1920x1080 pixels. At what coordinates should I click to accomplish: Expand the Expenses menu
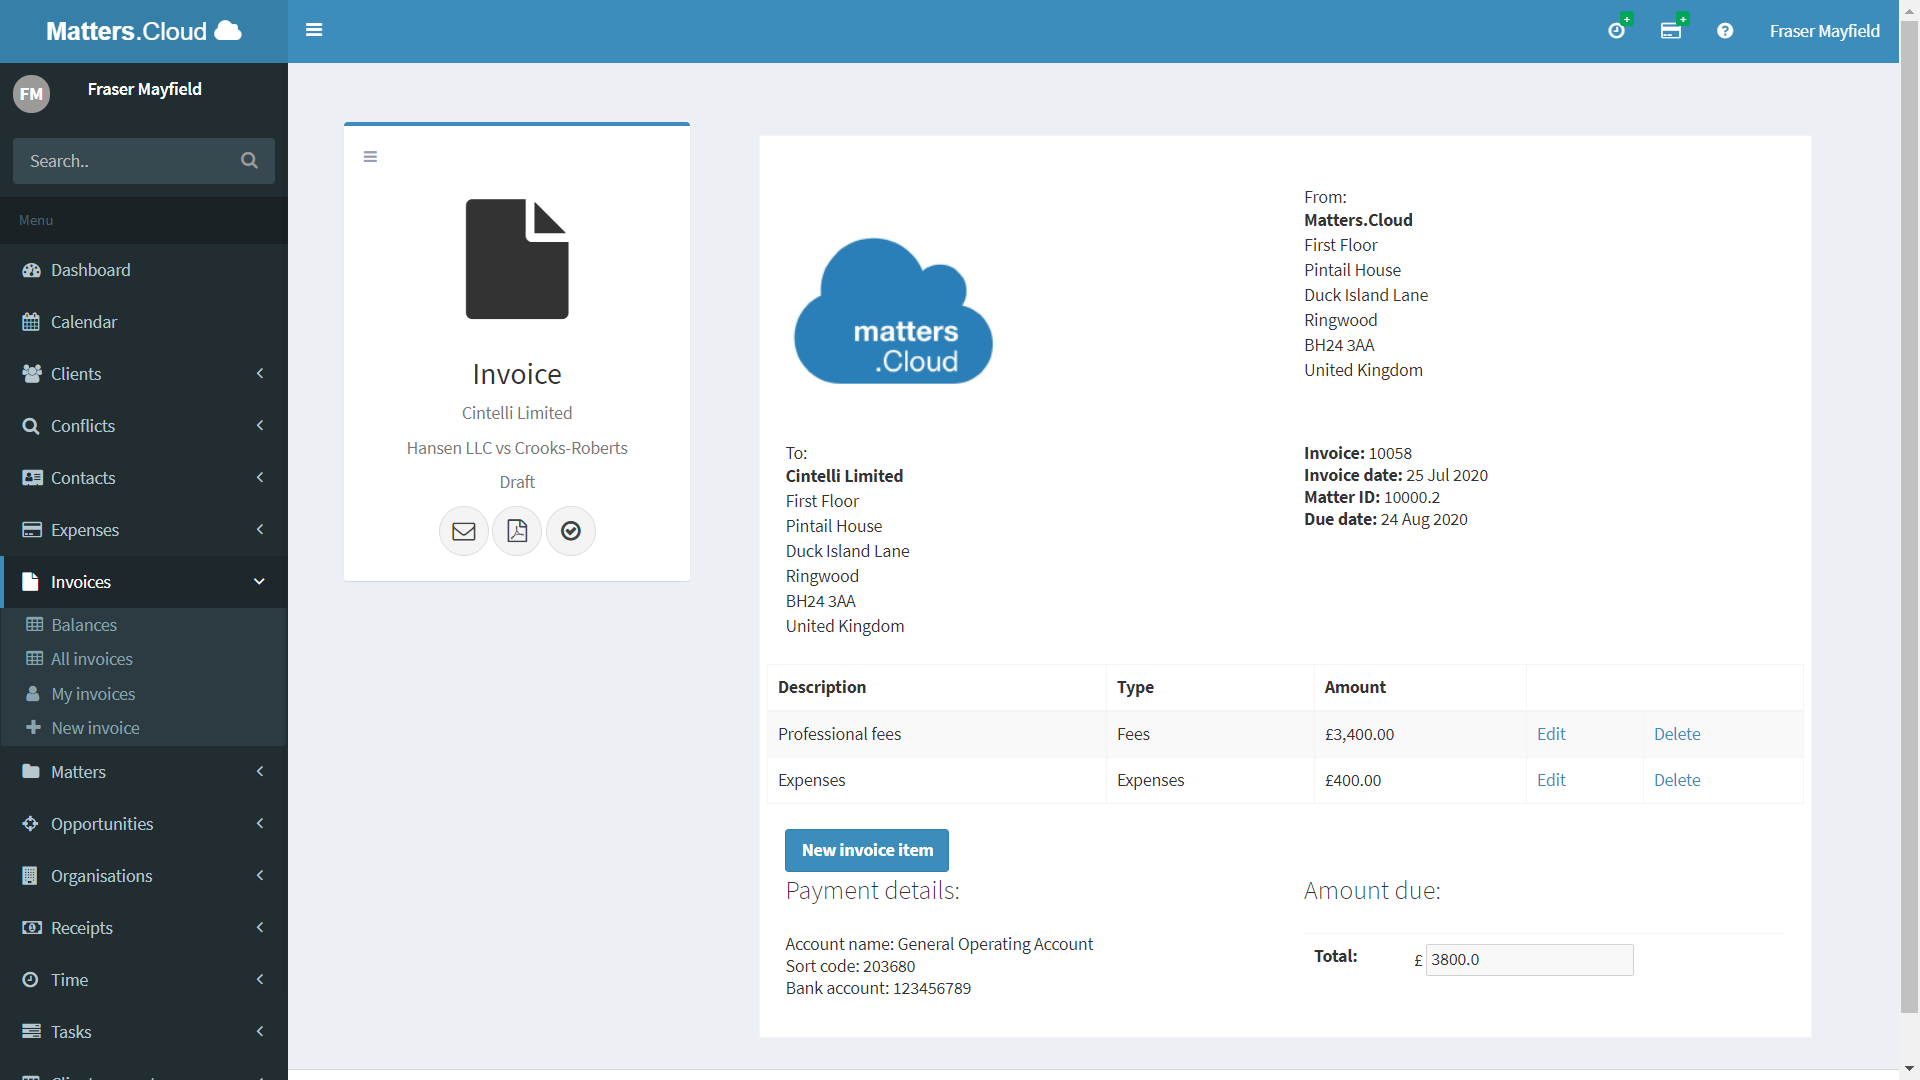pyautogui.click(x=144, y=530)
